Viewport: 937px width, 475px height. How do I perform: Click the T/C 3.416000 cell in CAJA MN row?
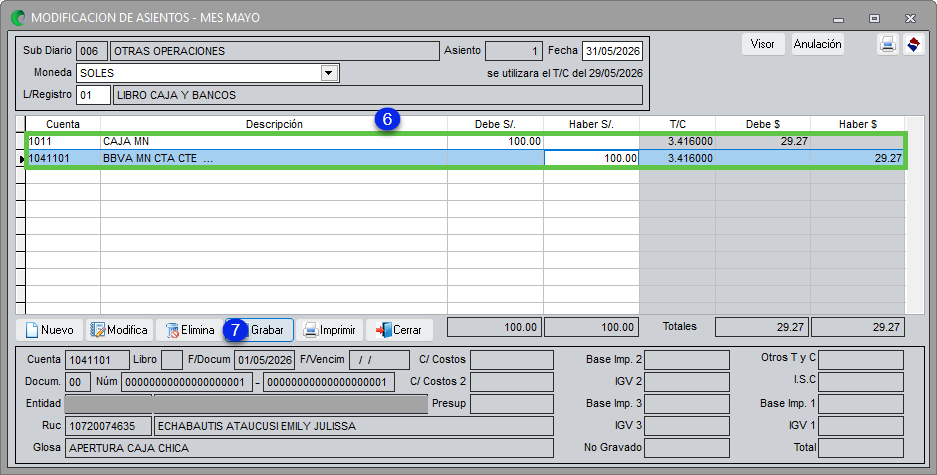point(677,142)
